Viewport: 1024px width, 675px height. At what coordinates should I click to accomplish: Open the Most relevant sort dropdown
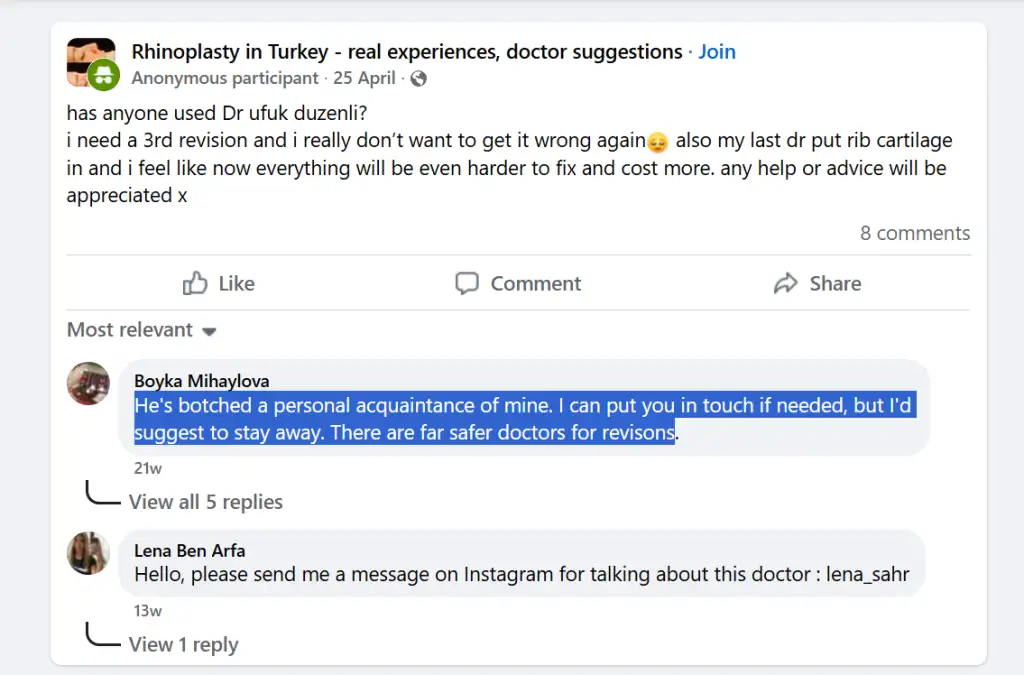point(141,330)
